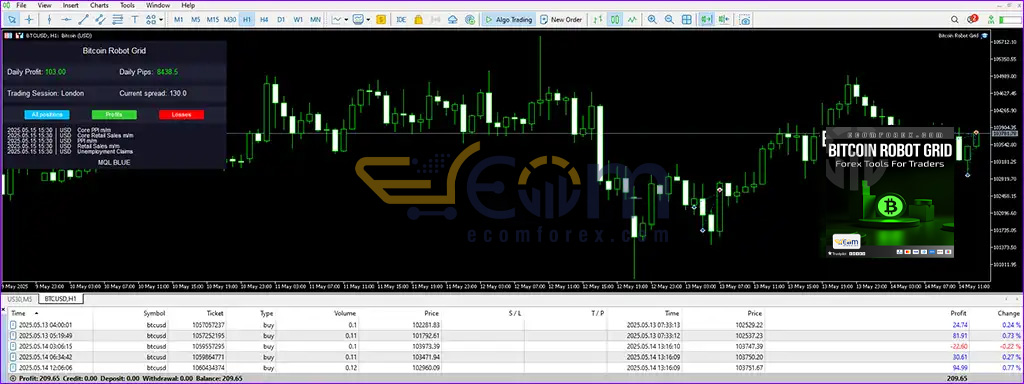Expand the shapes objects dropdown arrow

pos(161,20)
